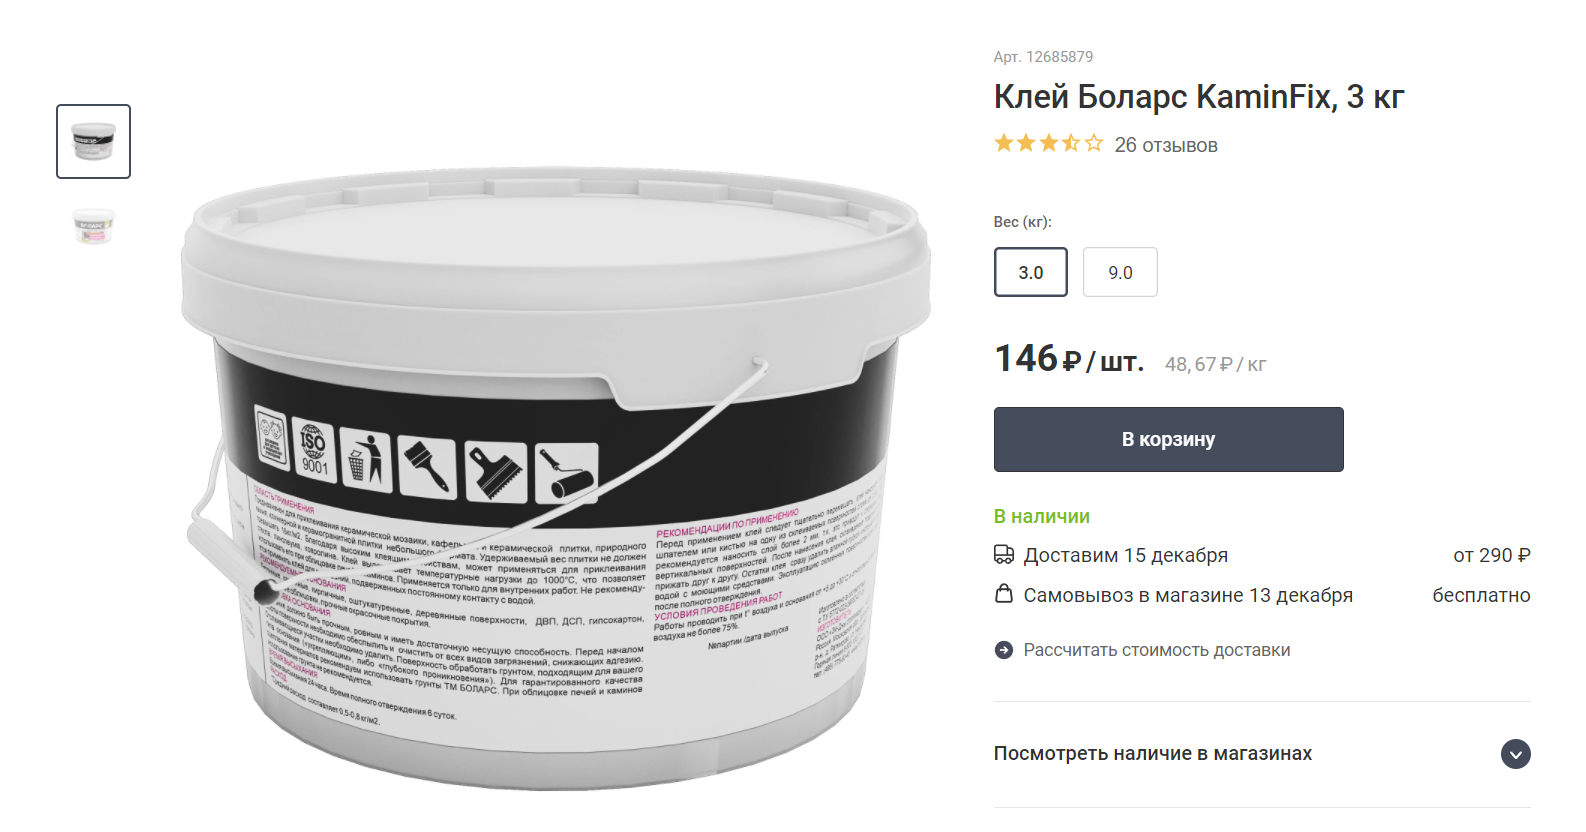Open the 26 отзывов reviews link

1166,145
